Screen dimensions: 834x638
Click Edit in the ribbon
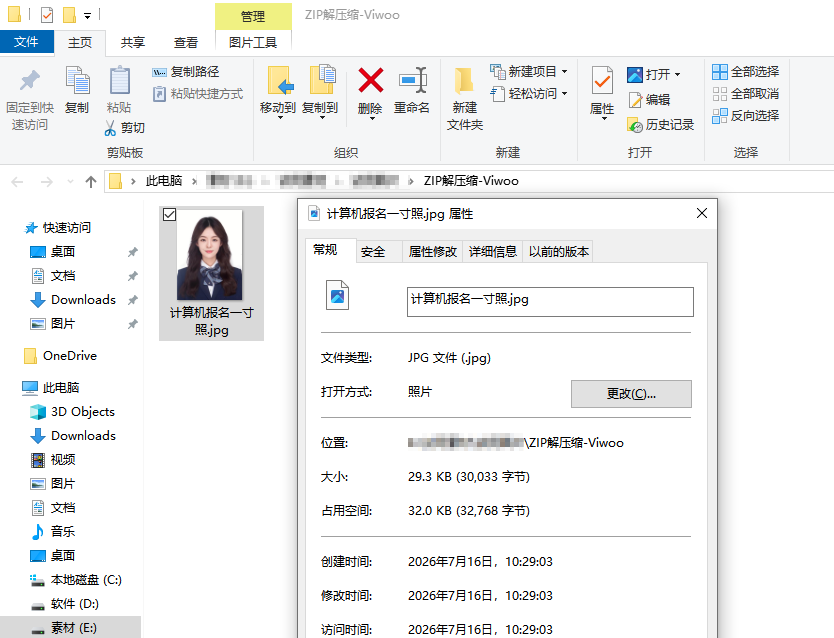(x=649, y=99)
